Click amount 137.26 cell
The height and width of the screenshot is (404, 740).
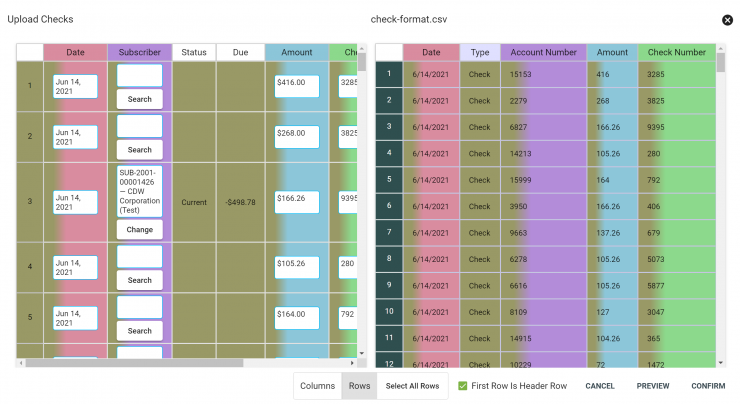pyautogui.click(x=612, y=233)
